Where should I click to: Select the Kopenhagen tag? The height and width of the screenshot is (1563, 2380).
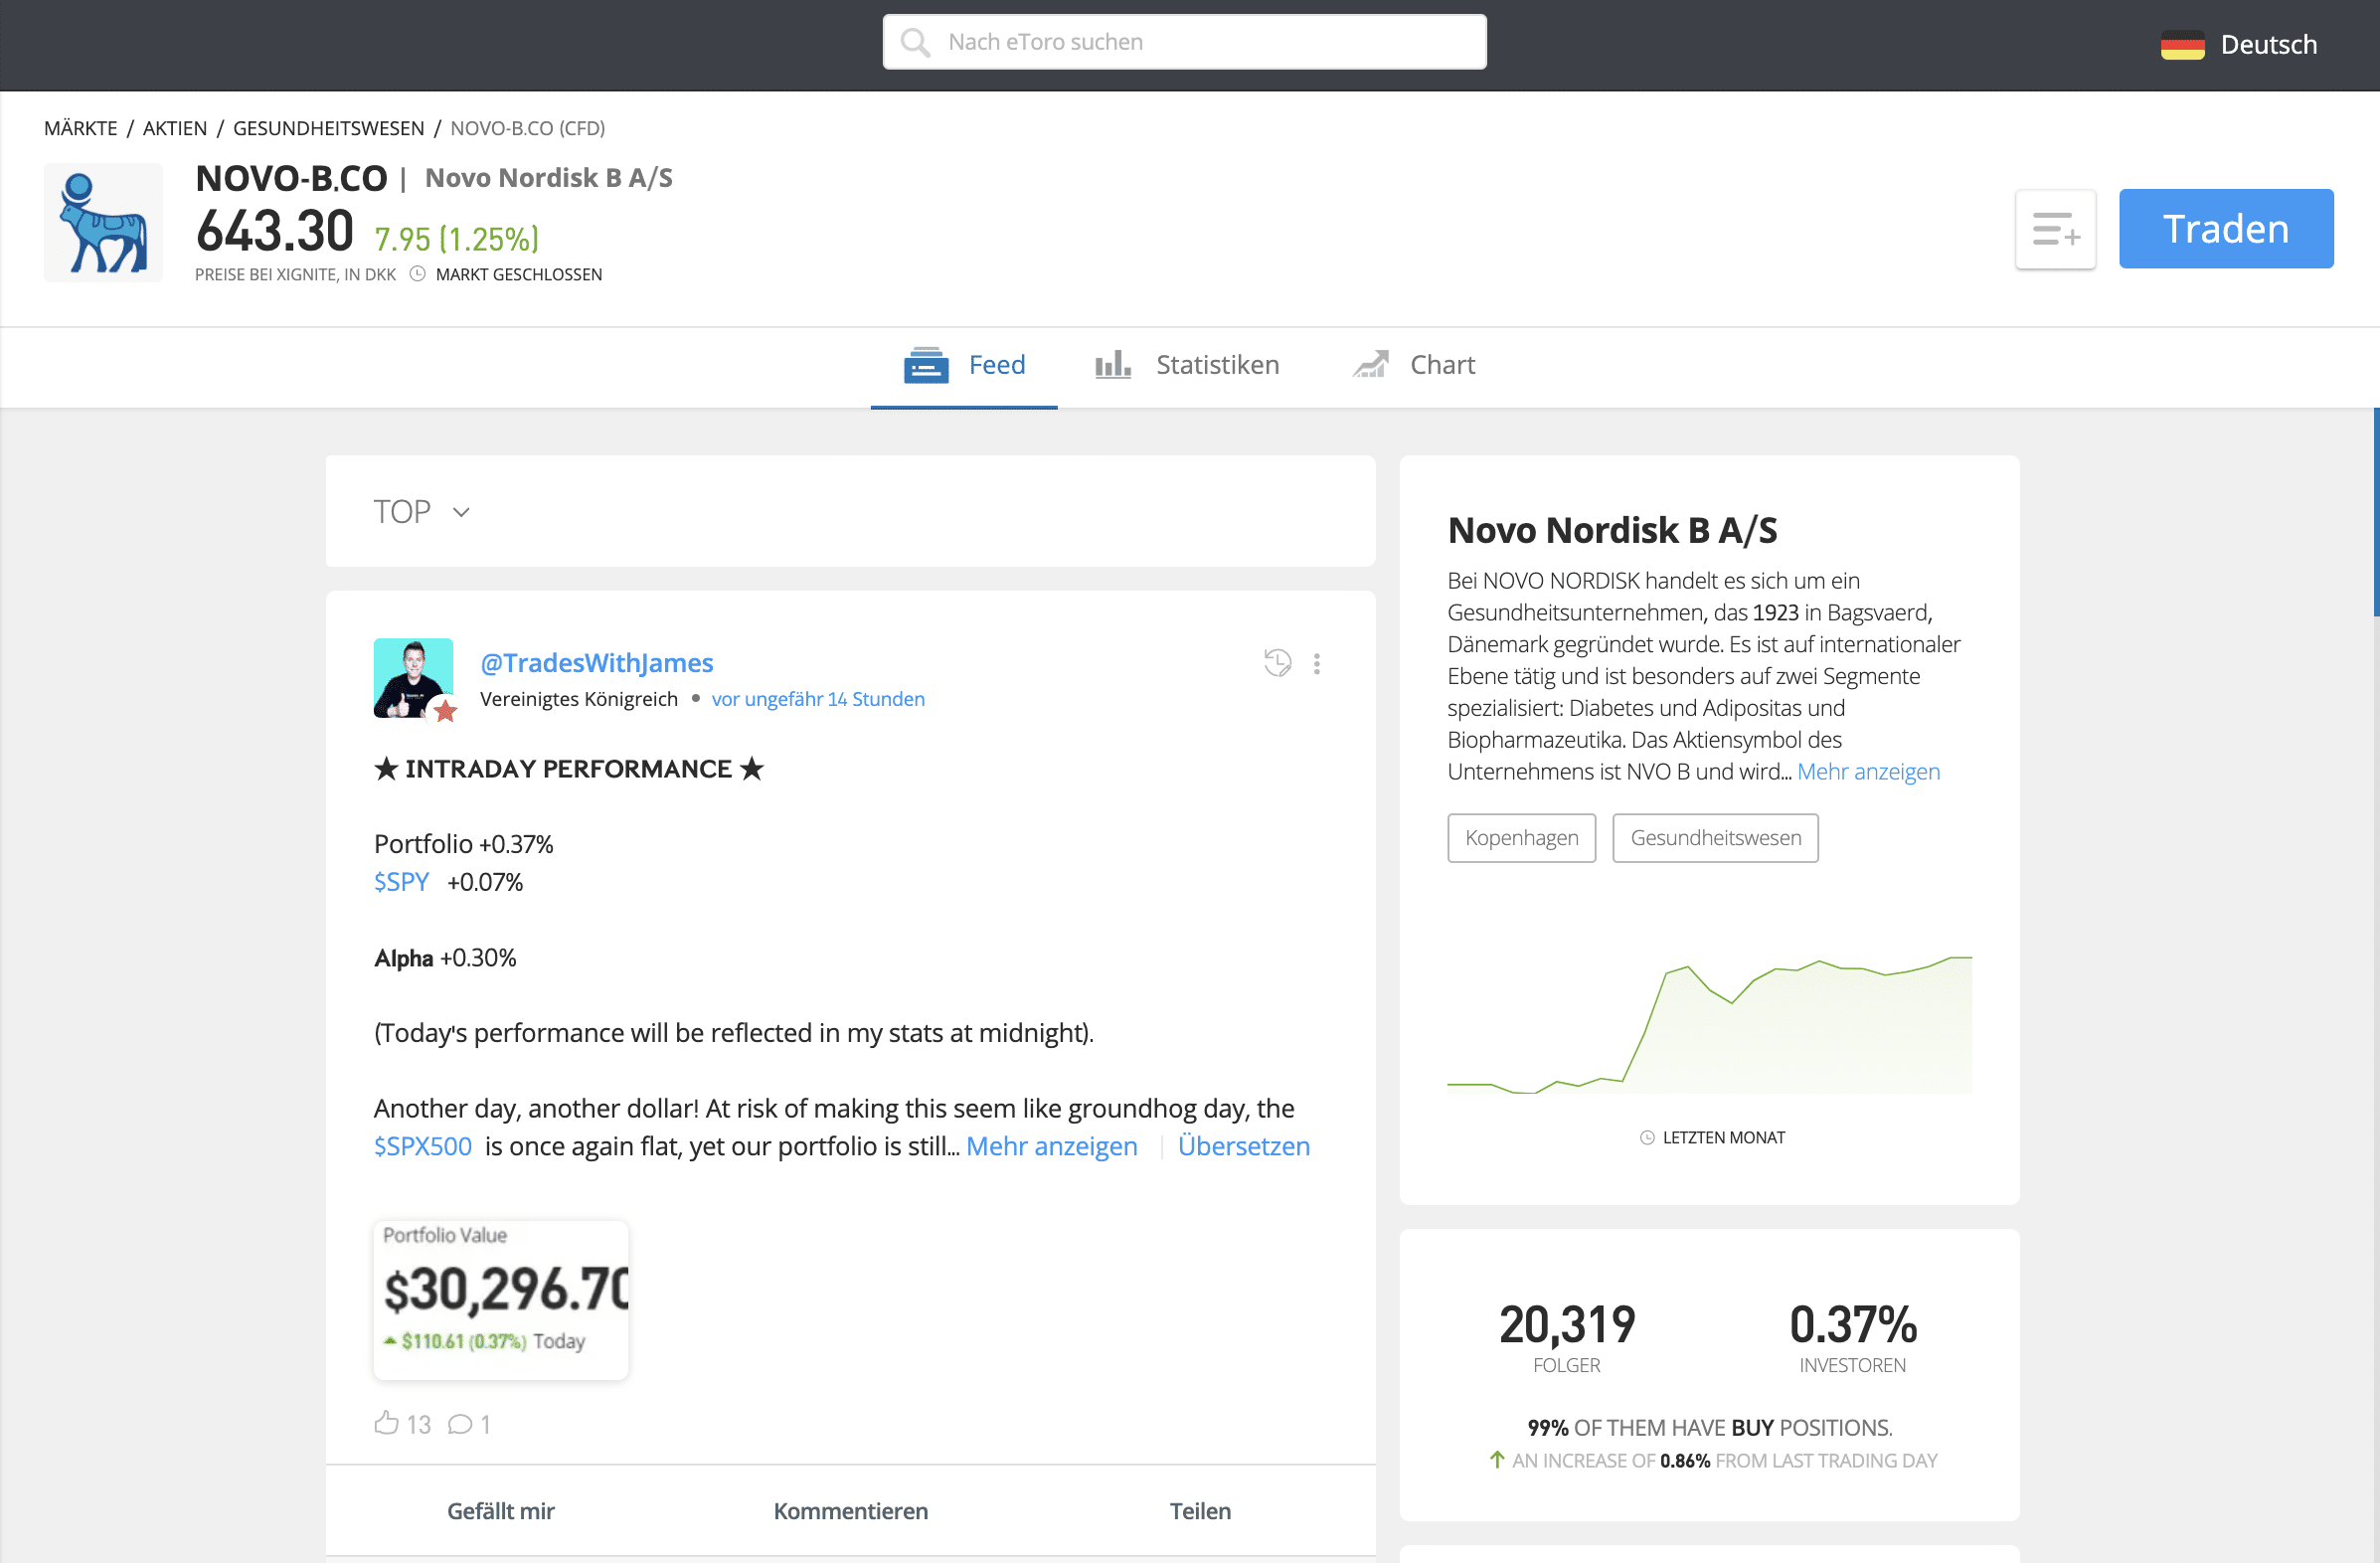click(x=1522, y=838)
